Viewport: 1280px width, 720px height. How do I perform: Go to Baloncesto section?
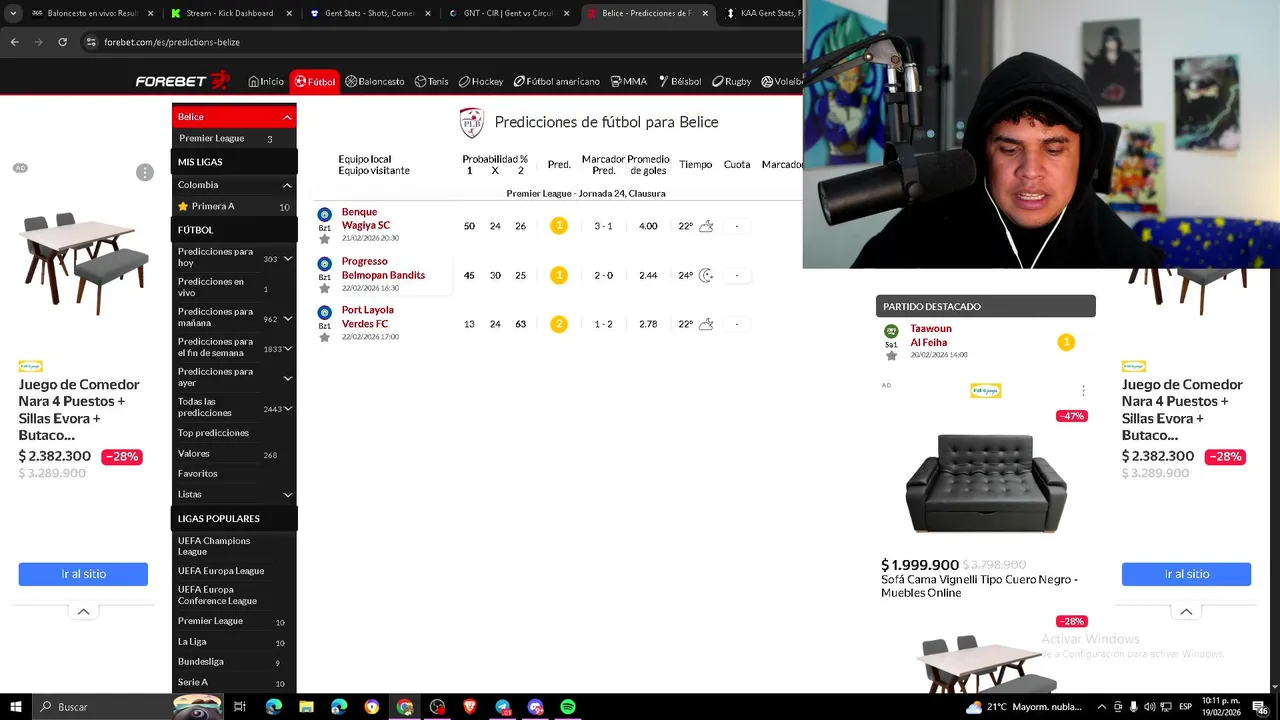tap(375, 81)
